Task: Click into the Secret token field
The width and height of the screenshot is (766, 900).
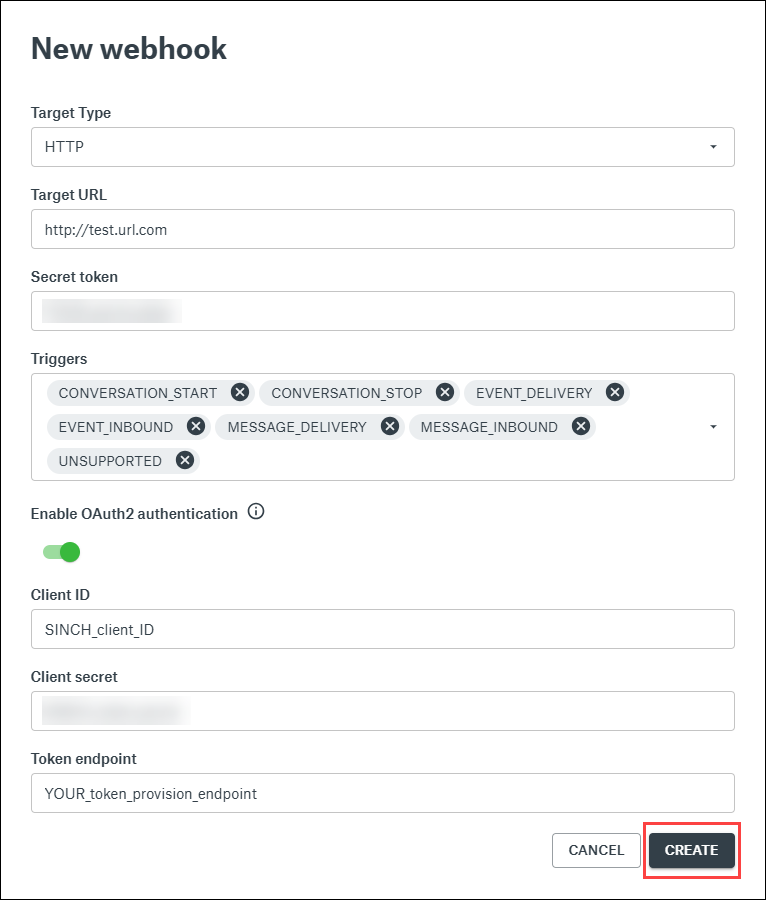Action: pos(383,311)
